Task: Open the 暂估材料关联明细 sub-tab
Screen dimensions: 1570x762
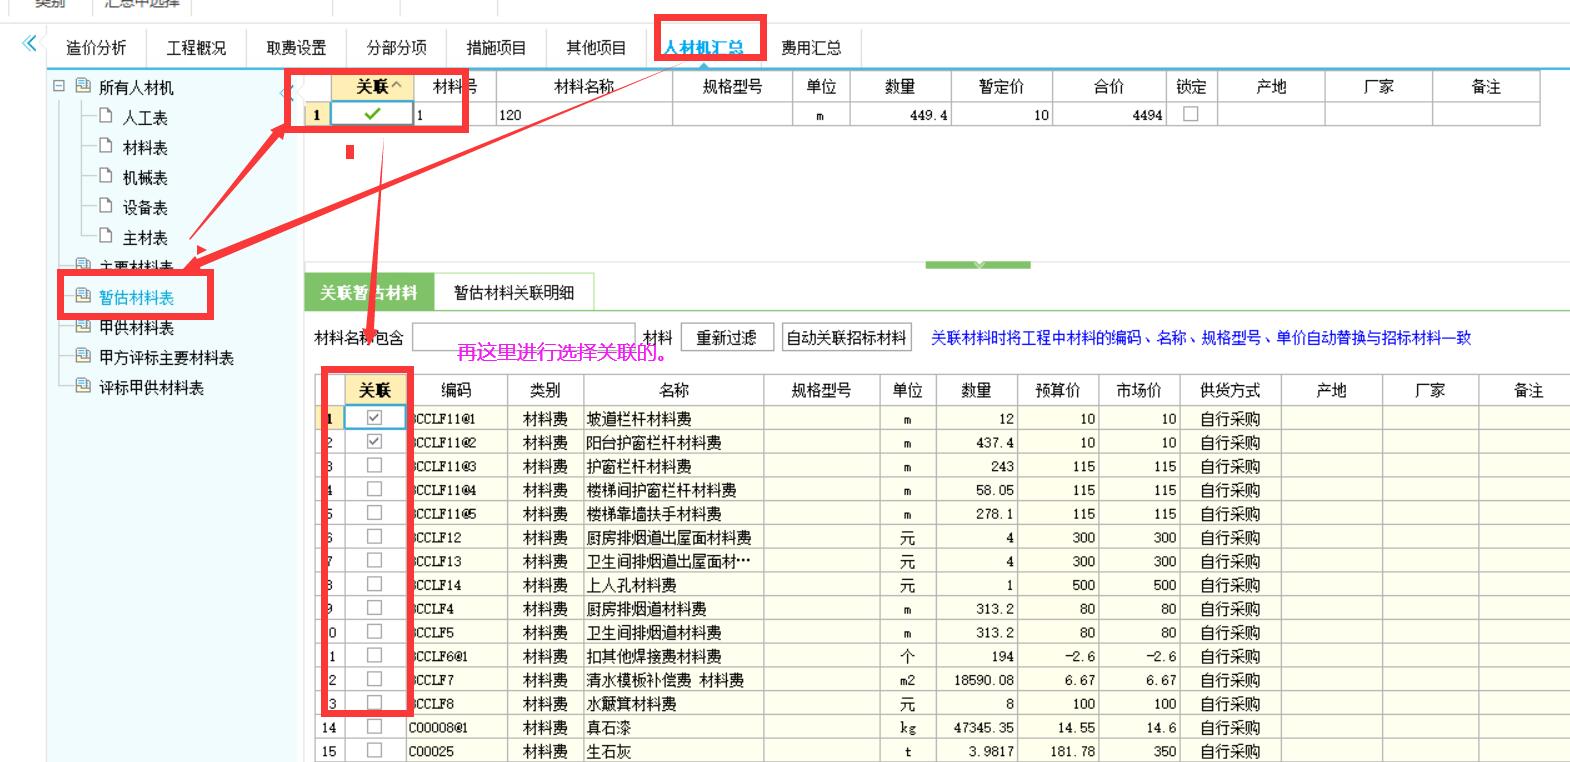Action: click(514, 292)
